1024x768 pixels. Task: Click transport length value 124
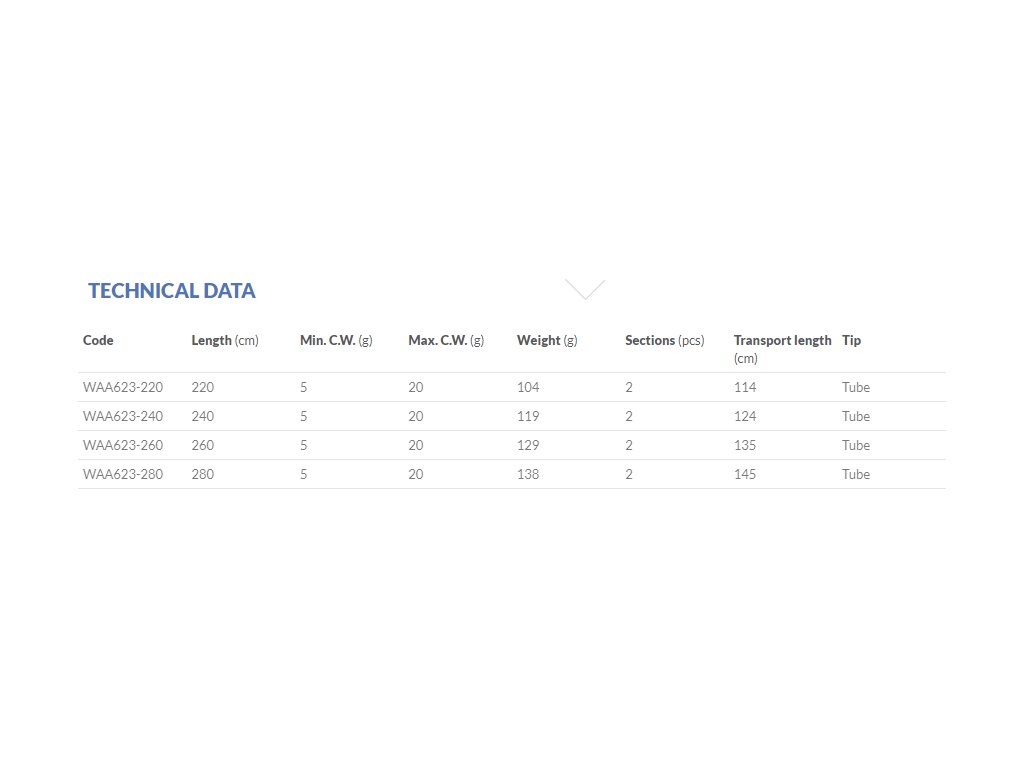point(745,416)
